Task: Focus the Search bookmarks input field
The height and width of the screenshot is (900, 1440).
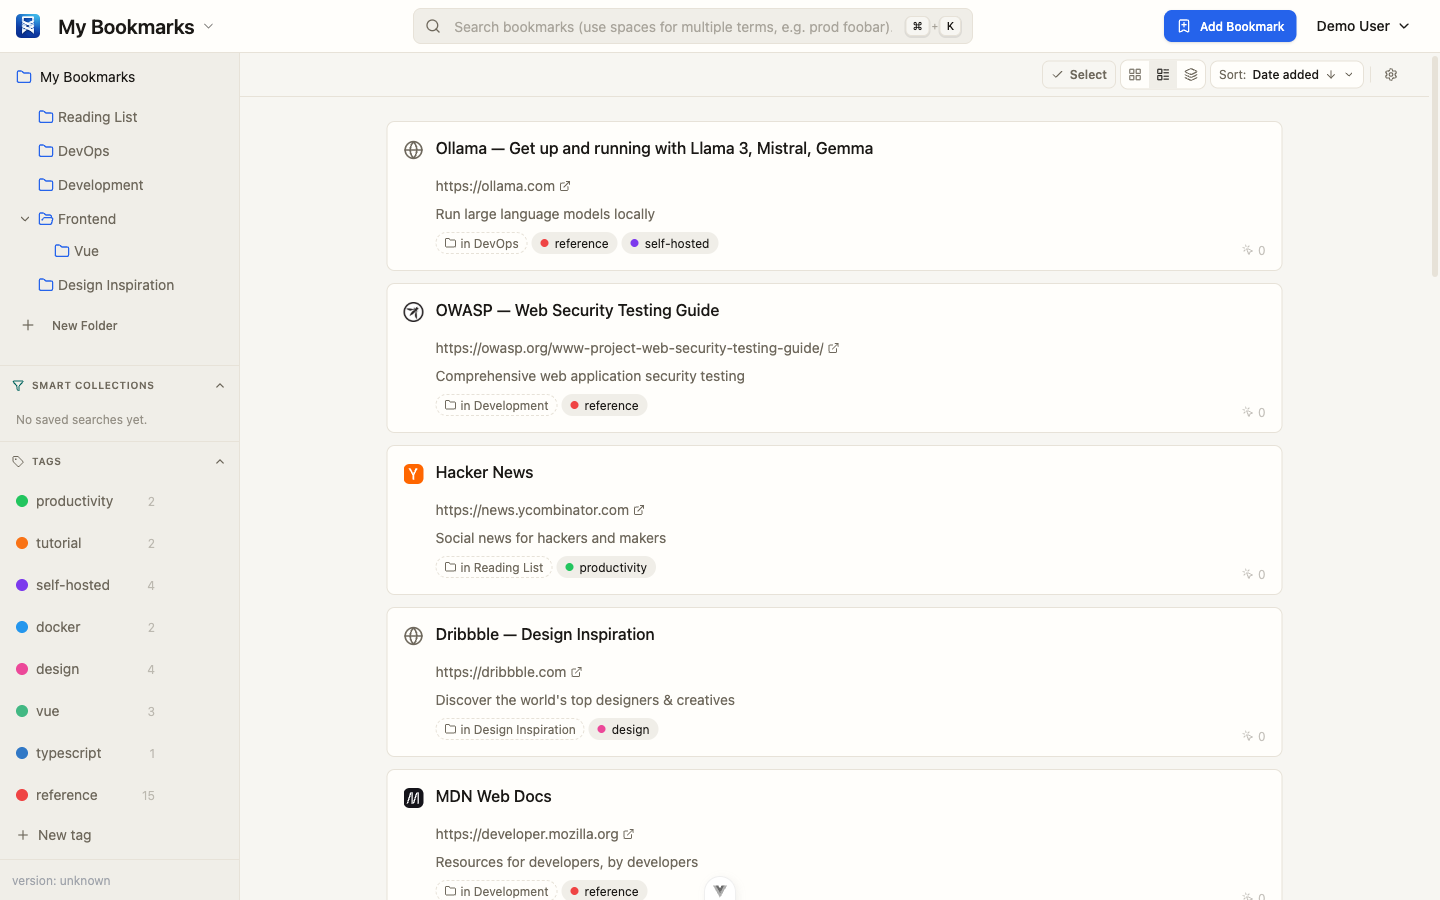Action: (692, 26)
